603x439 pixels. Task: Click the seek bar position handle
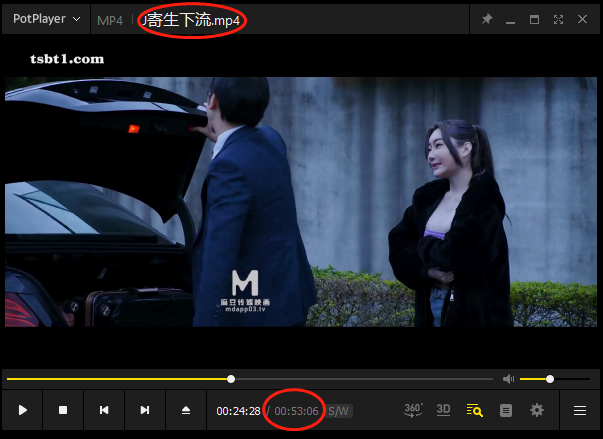pos(231,379)
